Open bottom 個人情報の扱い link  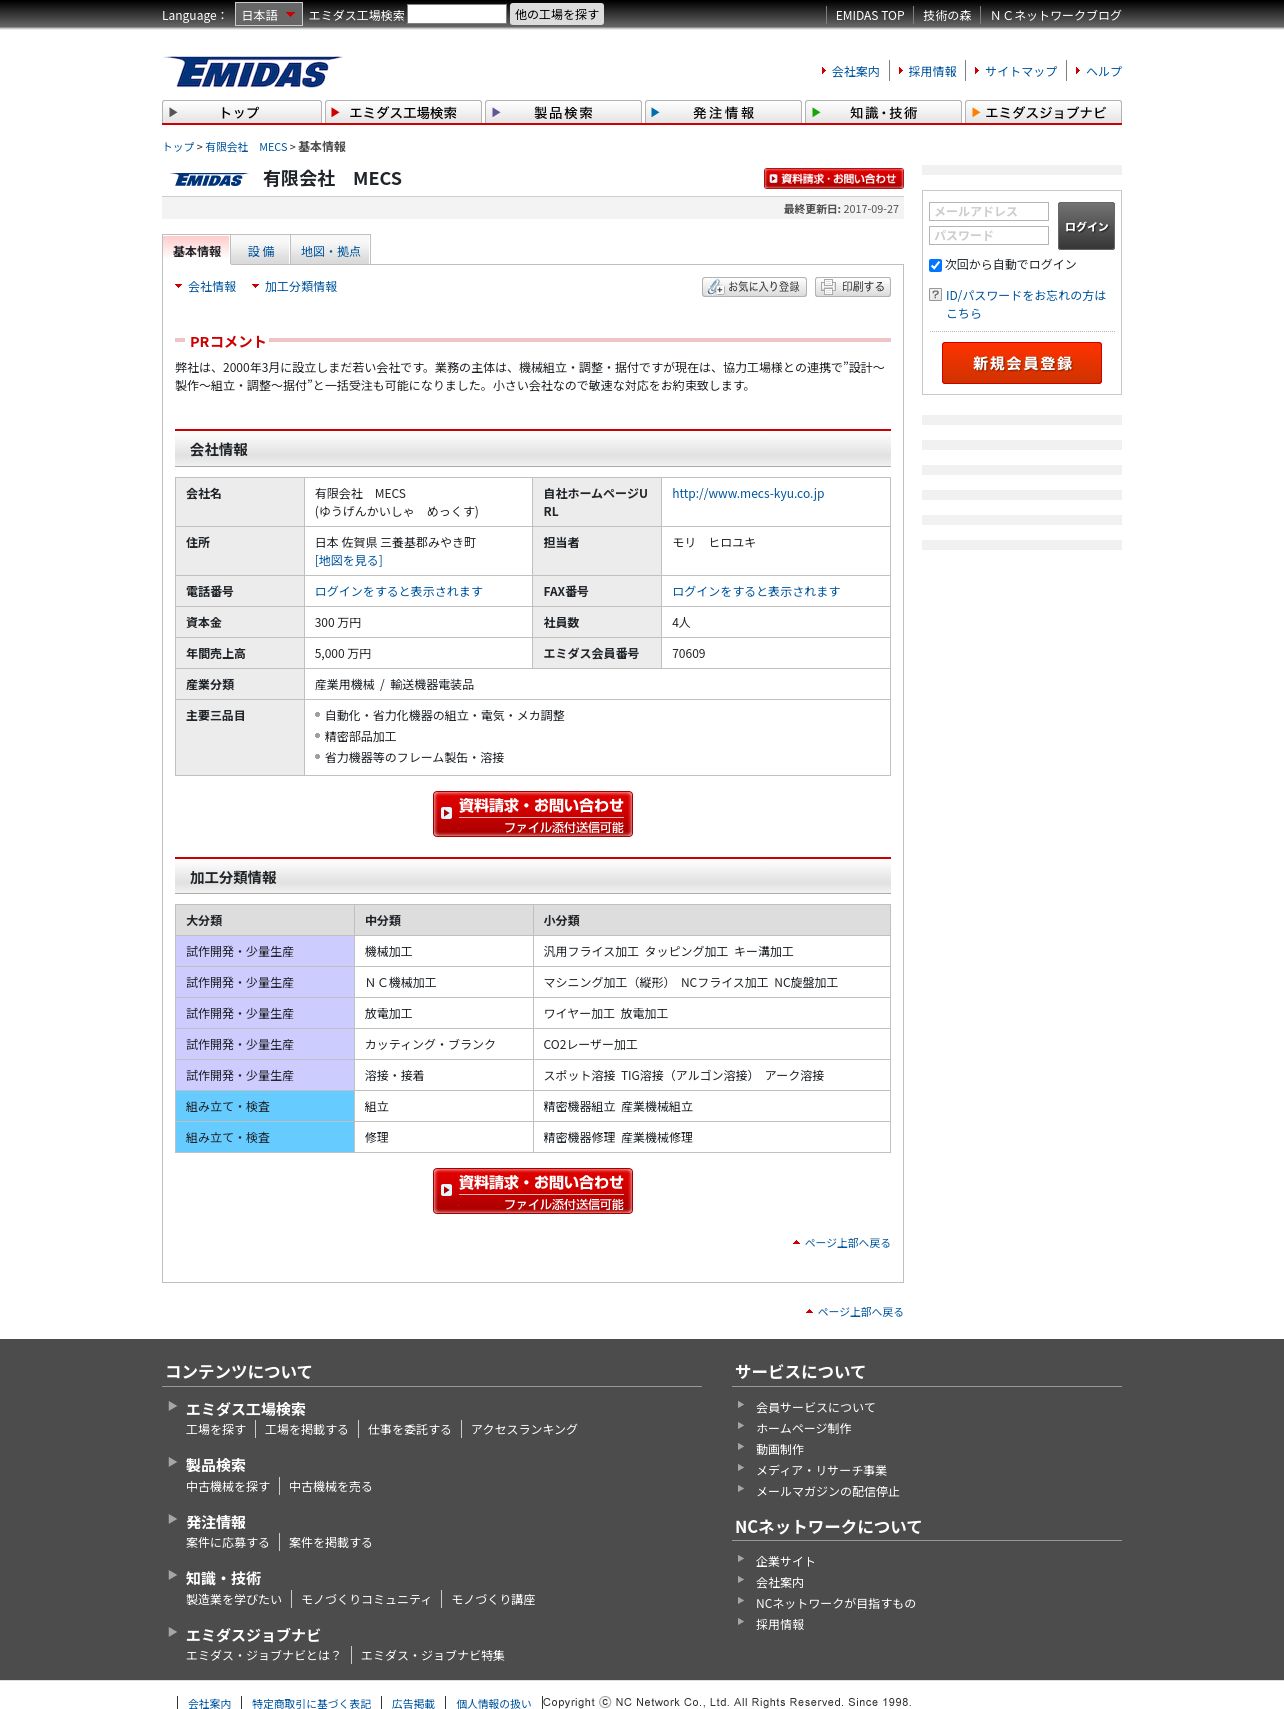click(x=494, y=1704)
